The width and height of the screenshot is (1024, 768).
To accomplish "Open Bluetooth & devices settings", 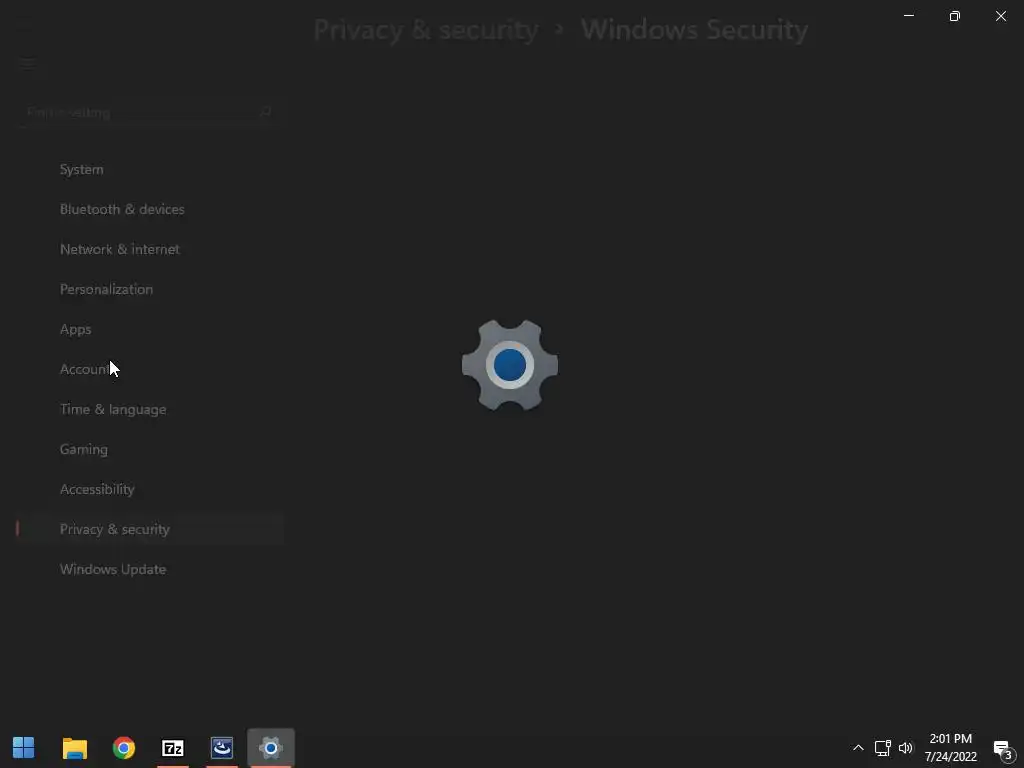I will tap(122, 209).
